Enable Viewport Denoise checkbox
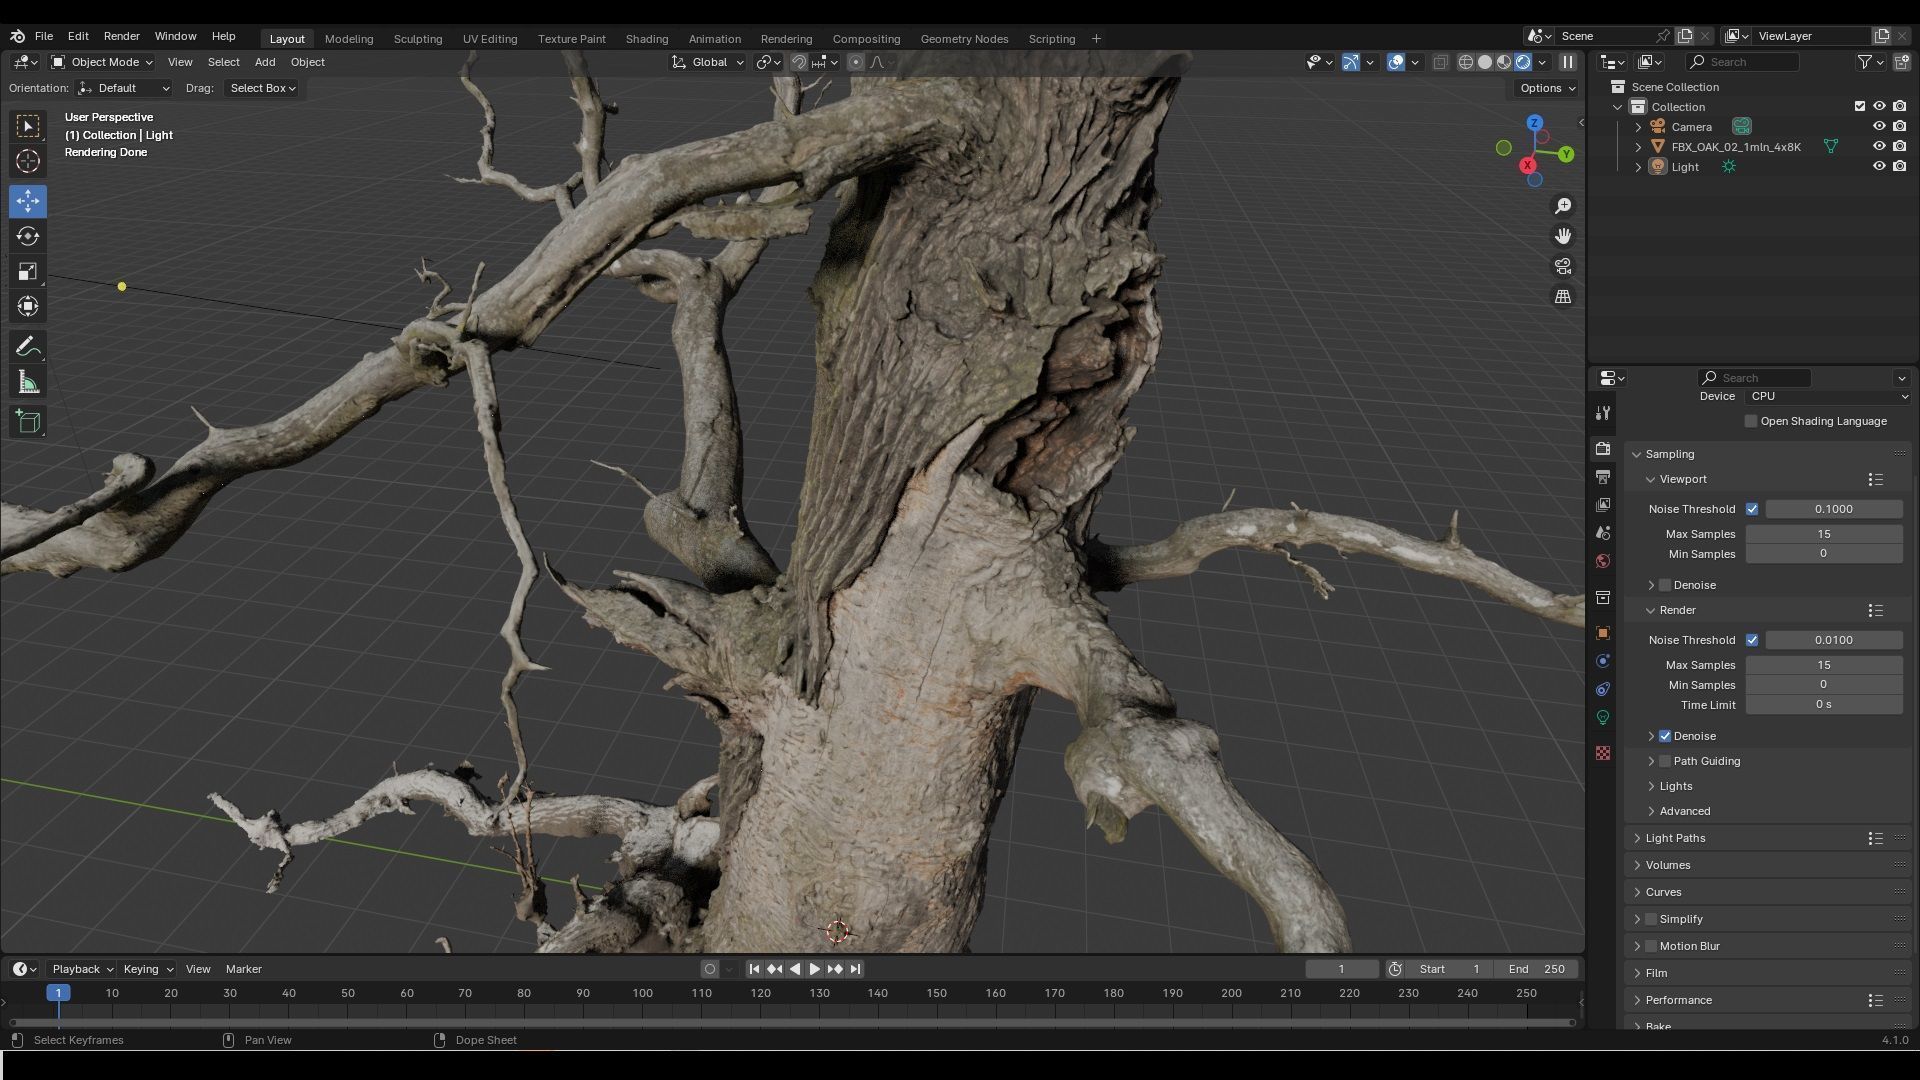 [1665, 585]
